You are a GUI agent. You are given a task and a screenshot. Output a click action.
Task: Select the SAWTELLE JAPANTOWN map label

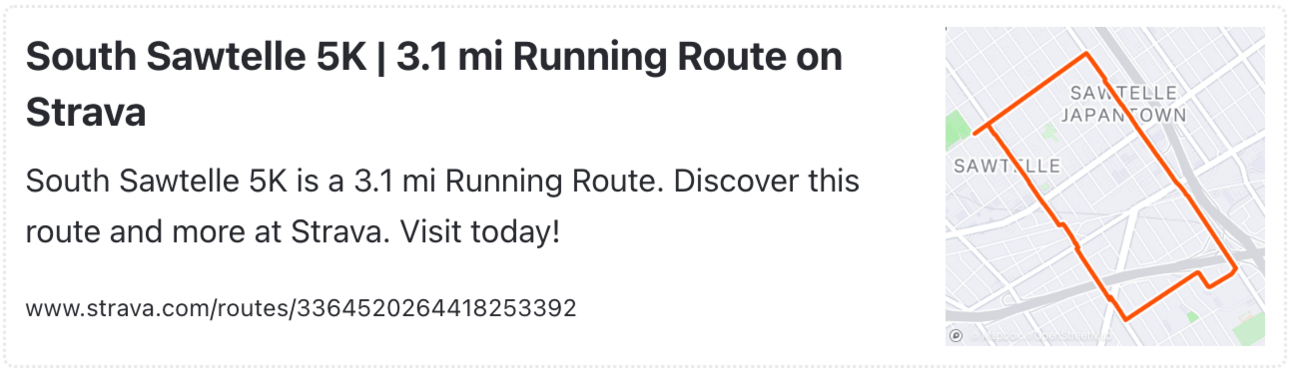pyautogui.click(x=1124, y=104)
